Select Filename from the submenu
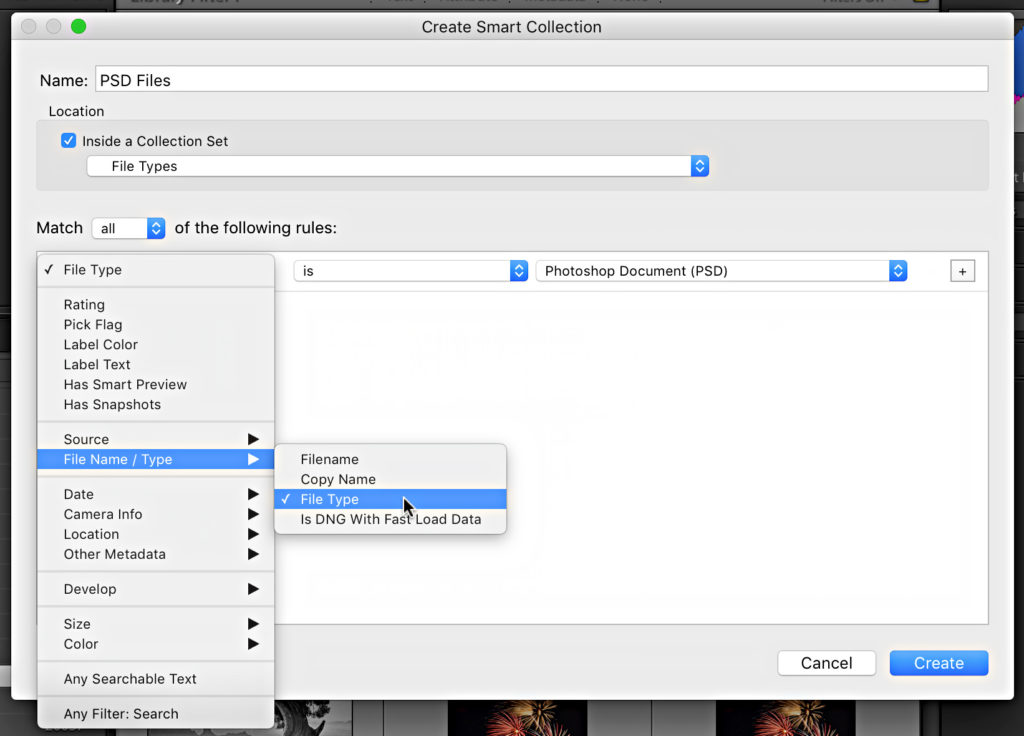The height and width of the screenshot is (736, 1024). point(330,459)
